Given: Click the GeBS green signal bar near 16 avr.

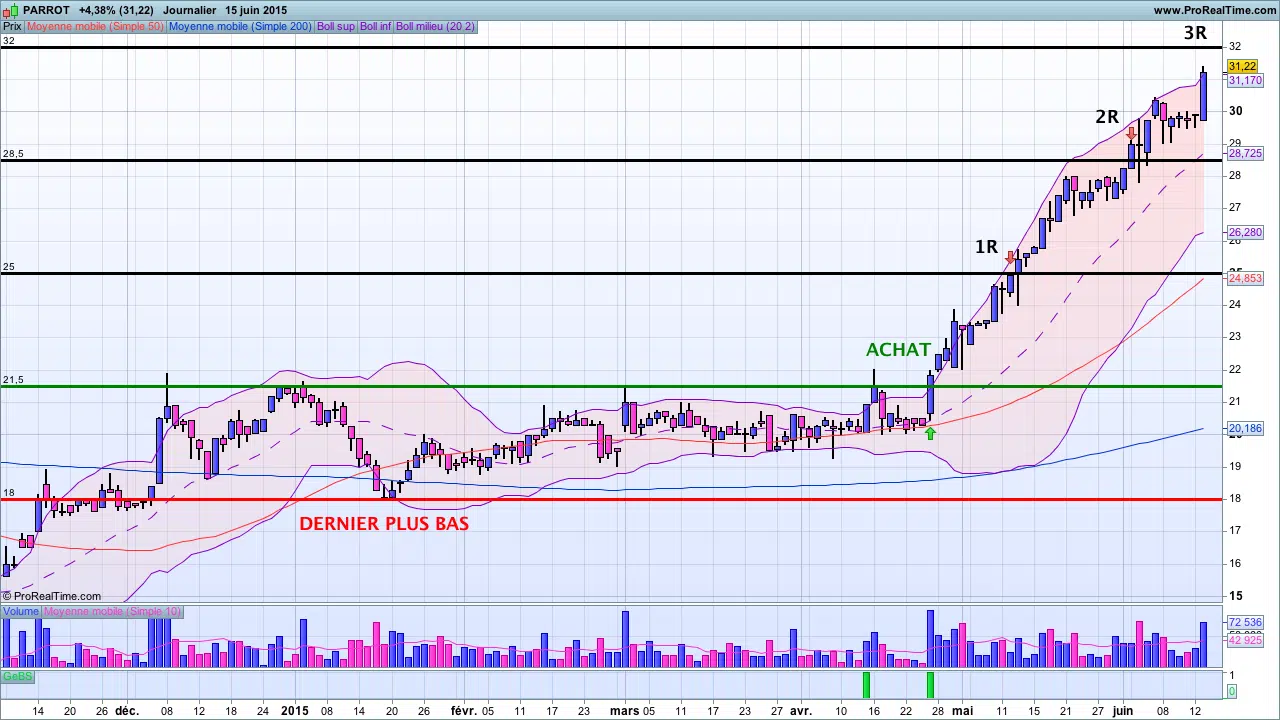Looking at the screenshot, I should (866, 685).
